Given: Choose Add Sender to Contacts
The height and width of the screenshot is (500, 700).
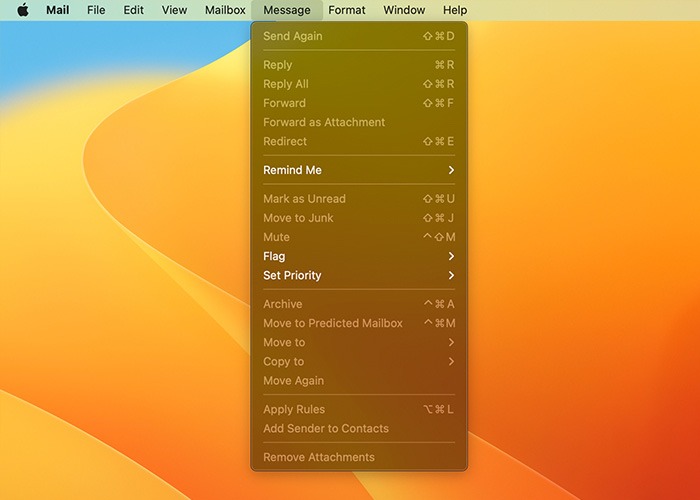Looking at the screenshot, I should point(359,429).
